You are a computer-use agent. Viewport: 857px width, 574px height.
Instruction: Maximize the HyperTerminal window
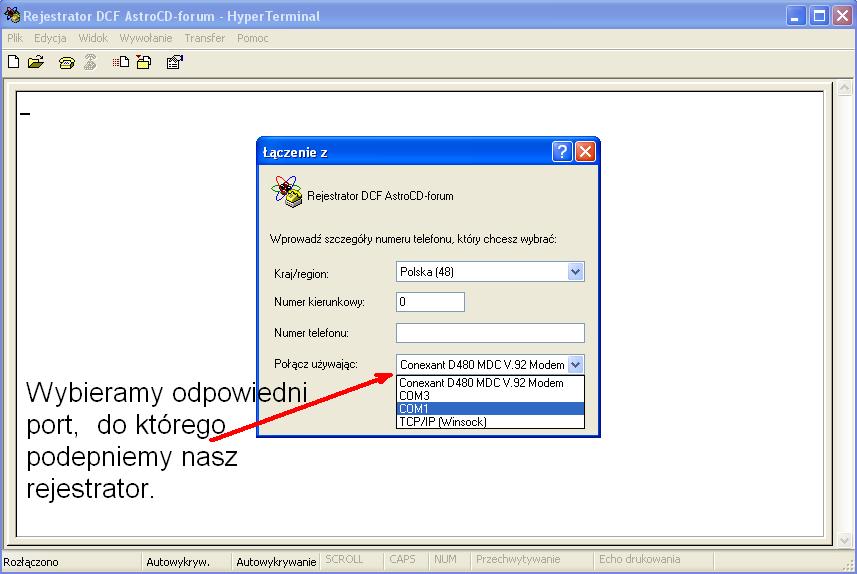[819, 15]
